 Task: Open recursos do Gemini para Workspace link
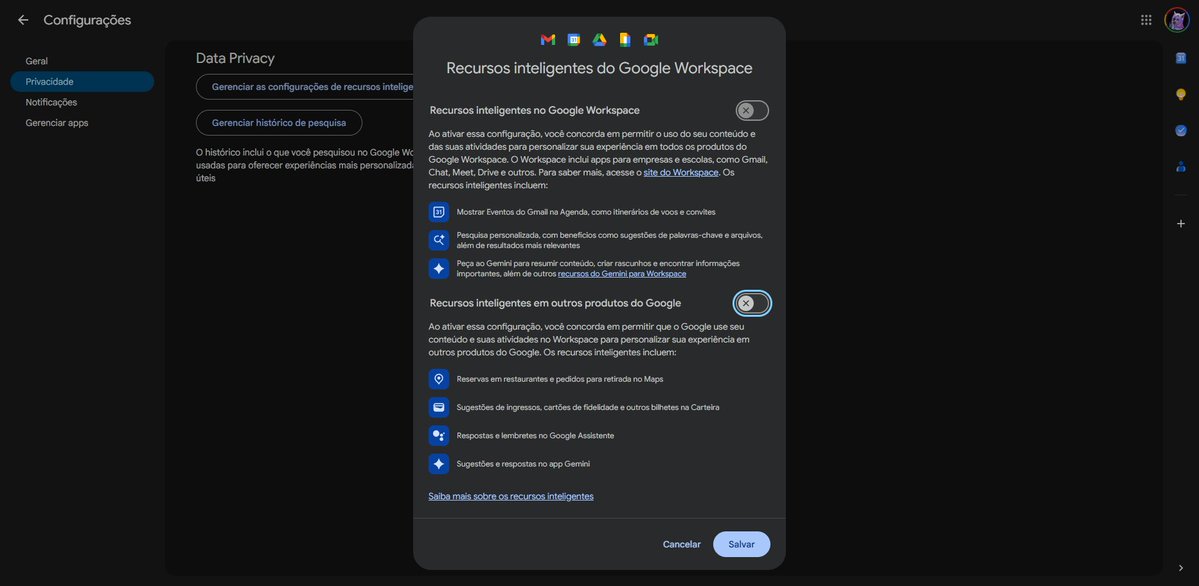point(622,274)
